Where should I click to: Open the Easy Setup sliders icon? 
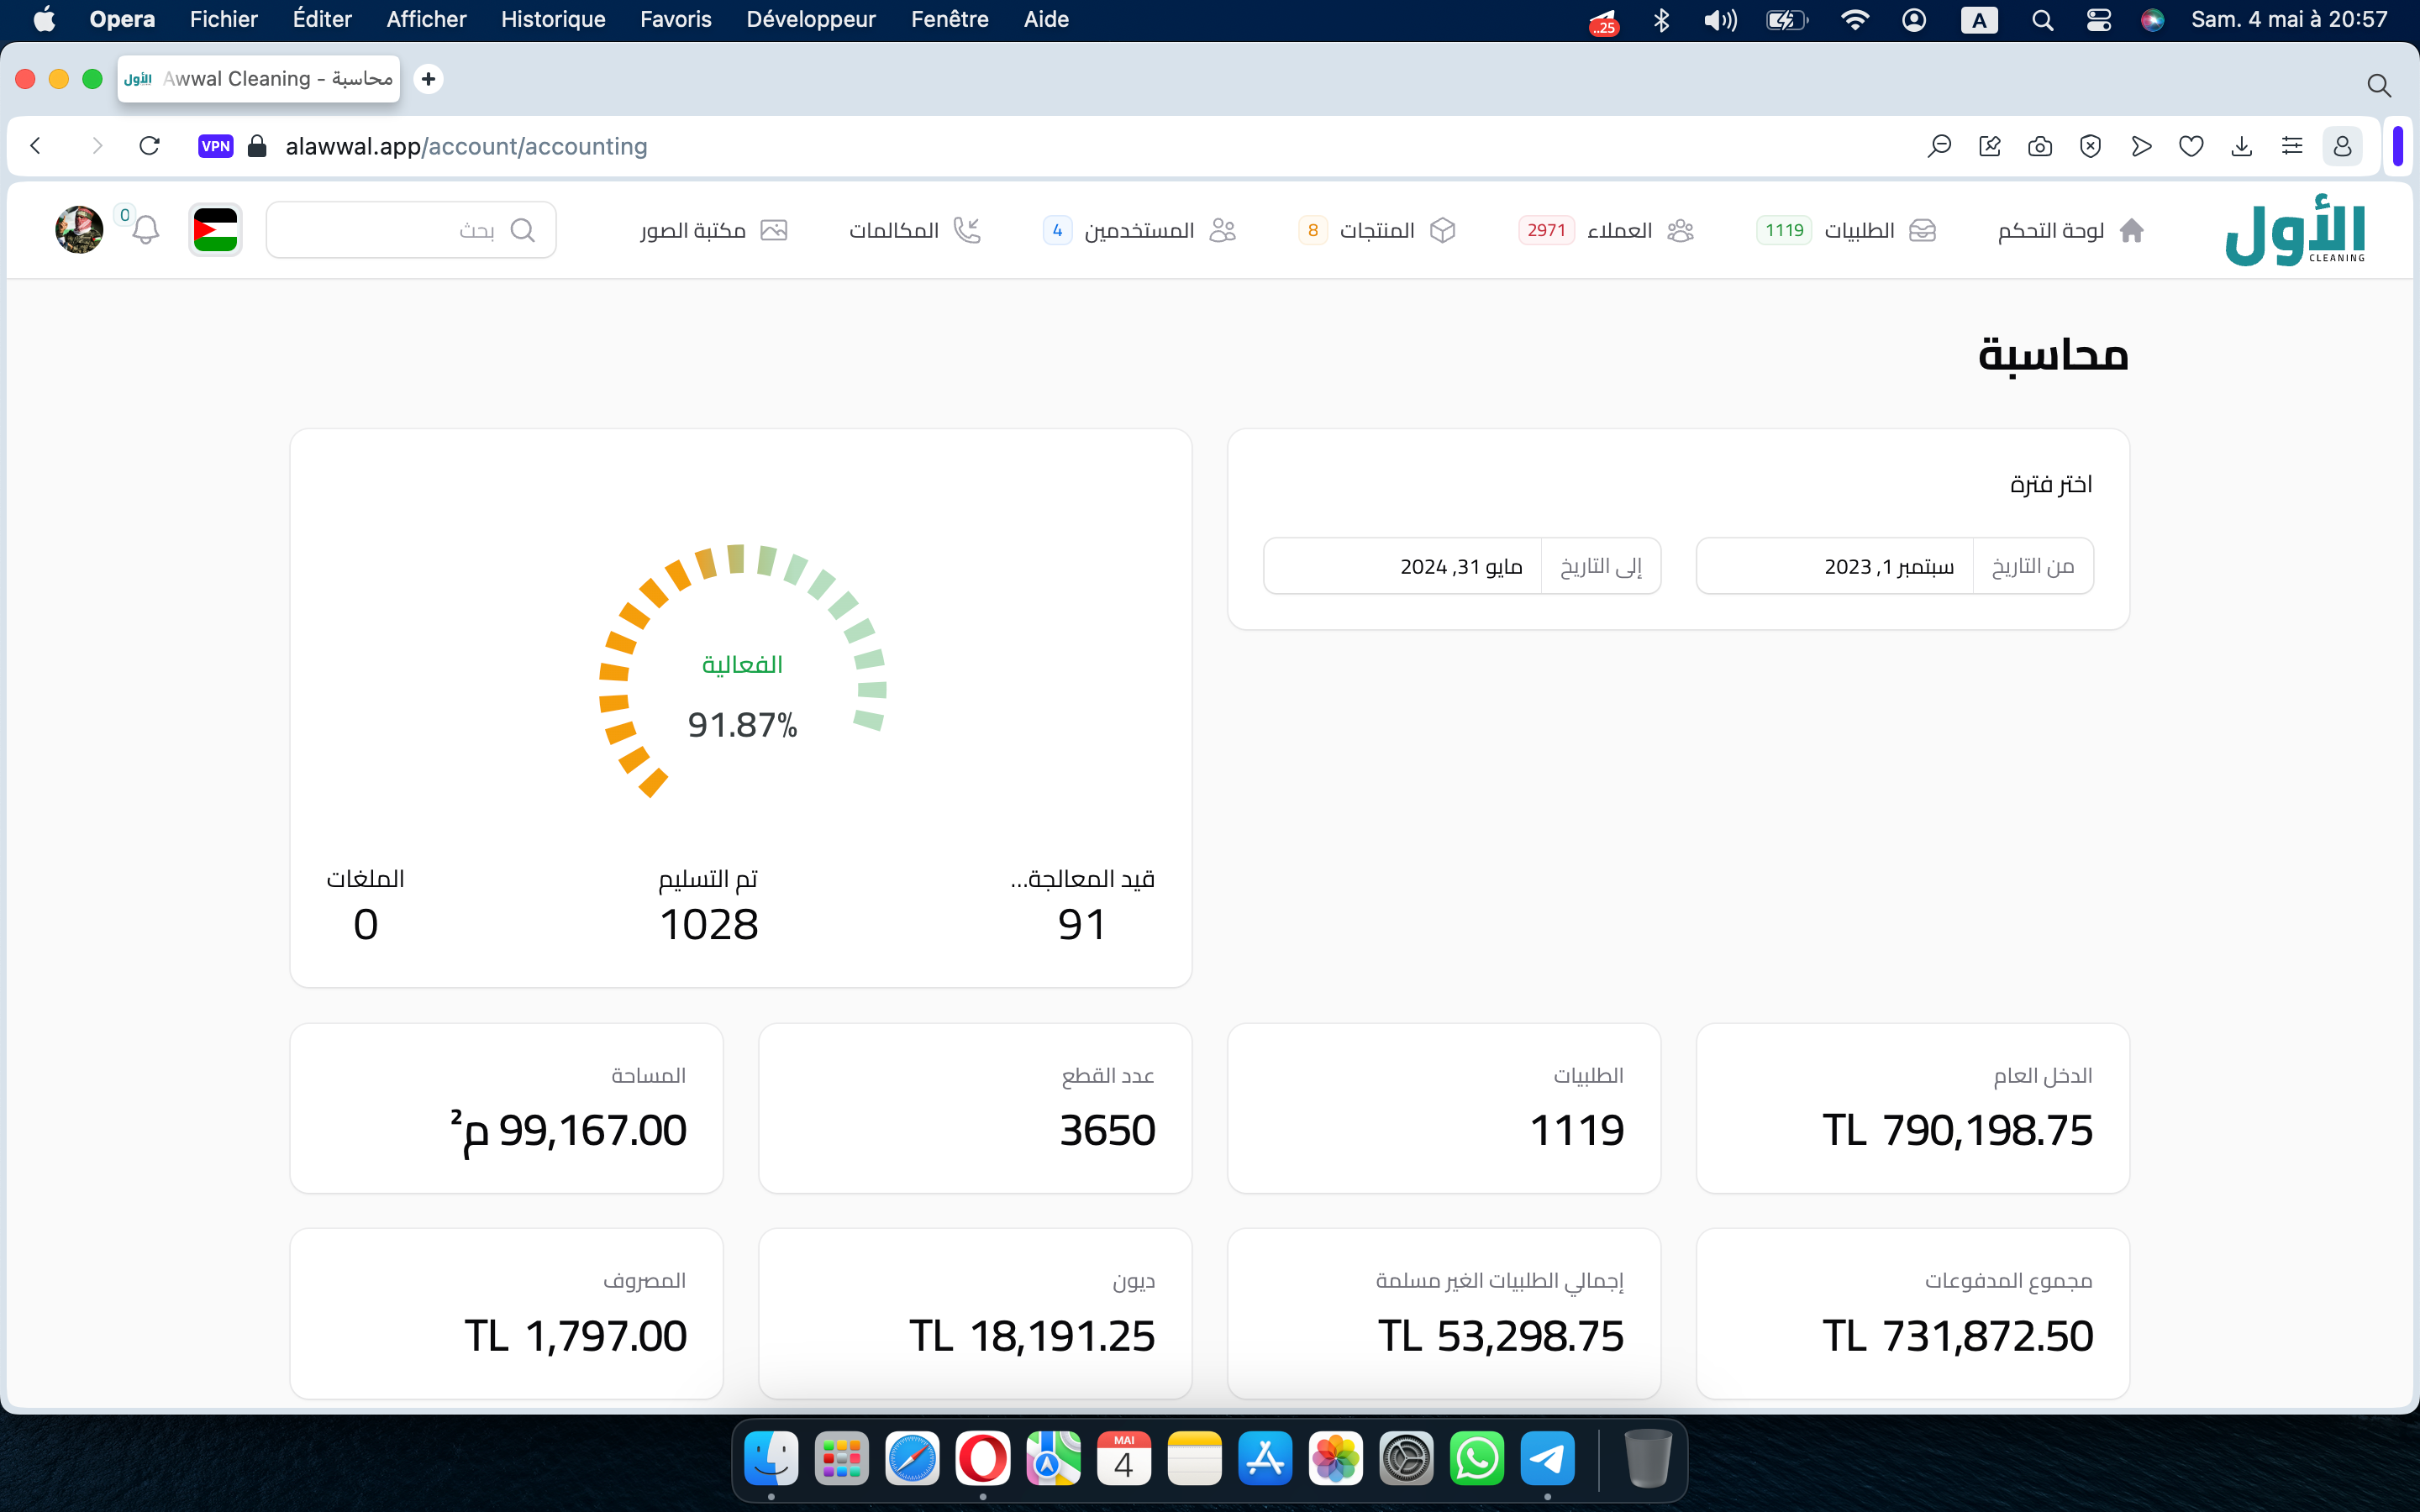click(x=2292, y=147)
